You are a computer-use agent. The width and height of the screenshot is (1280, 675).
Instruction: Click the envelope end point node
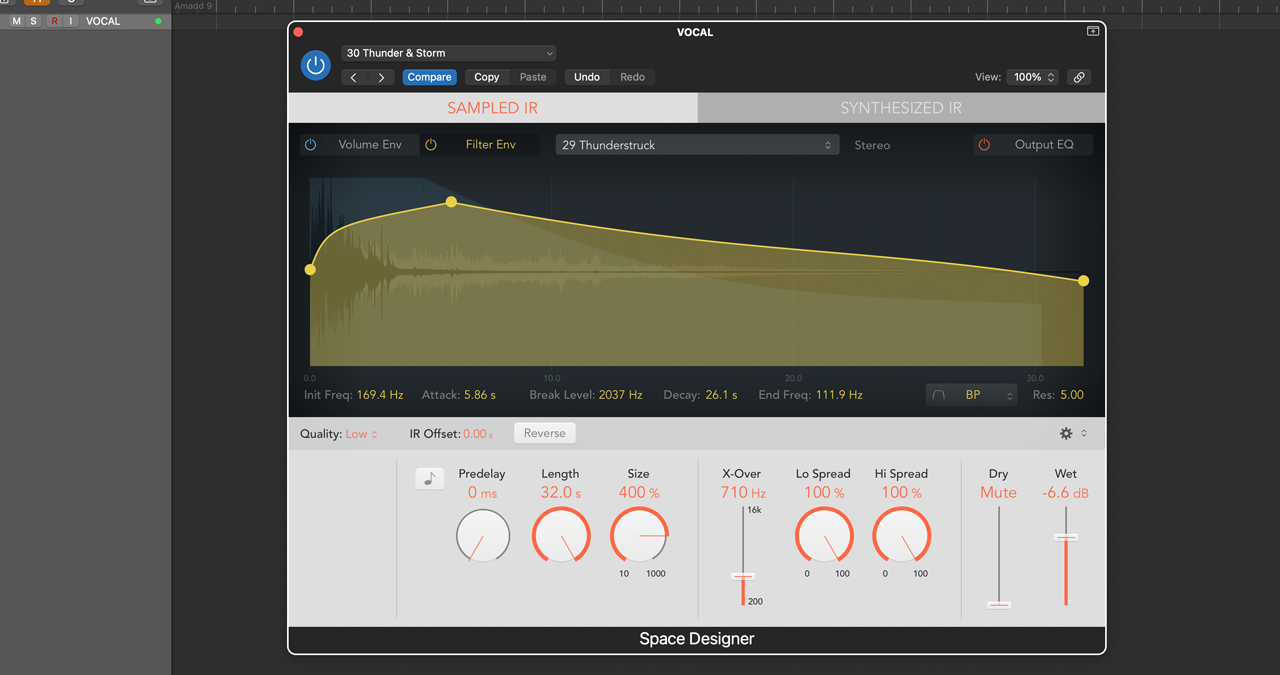tap(1083, 281)
